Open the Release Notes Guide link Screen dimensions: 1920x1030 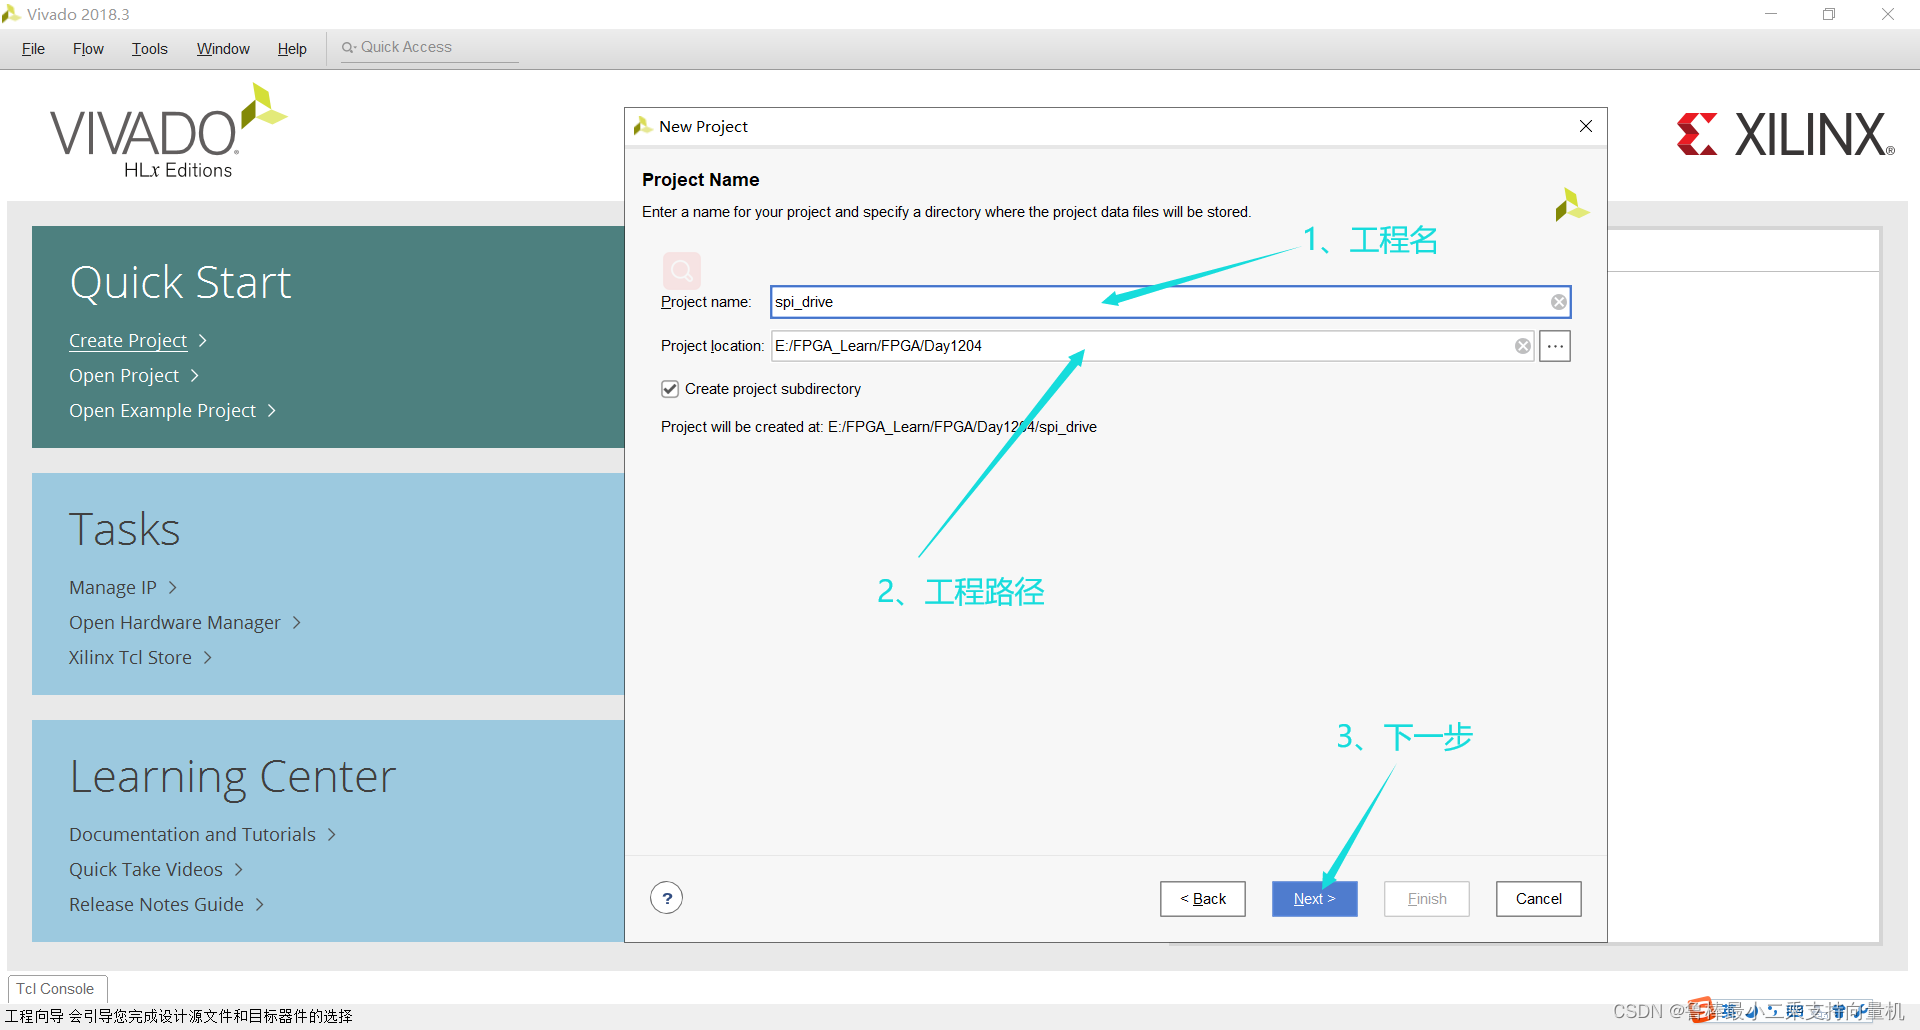tap(156, 905)
